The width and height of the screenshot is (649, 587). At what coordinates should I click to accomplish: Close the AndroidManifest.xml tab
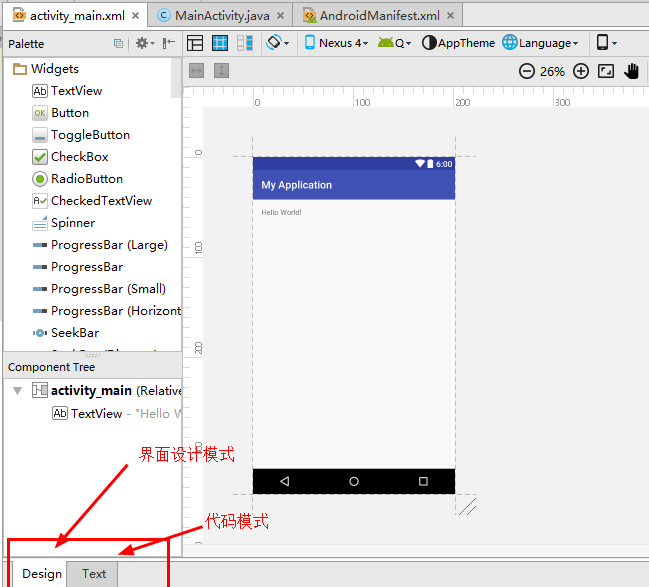(x=451, y=16)
